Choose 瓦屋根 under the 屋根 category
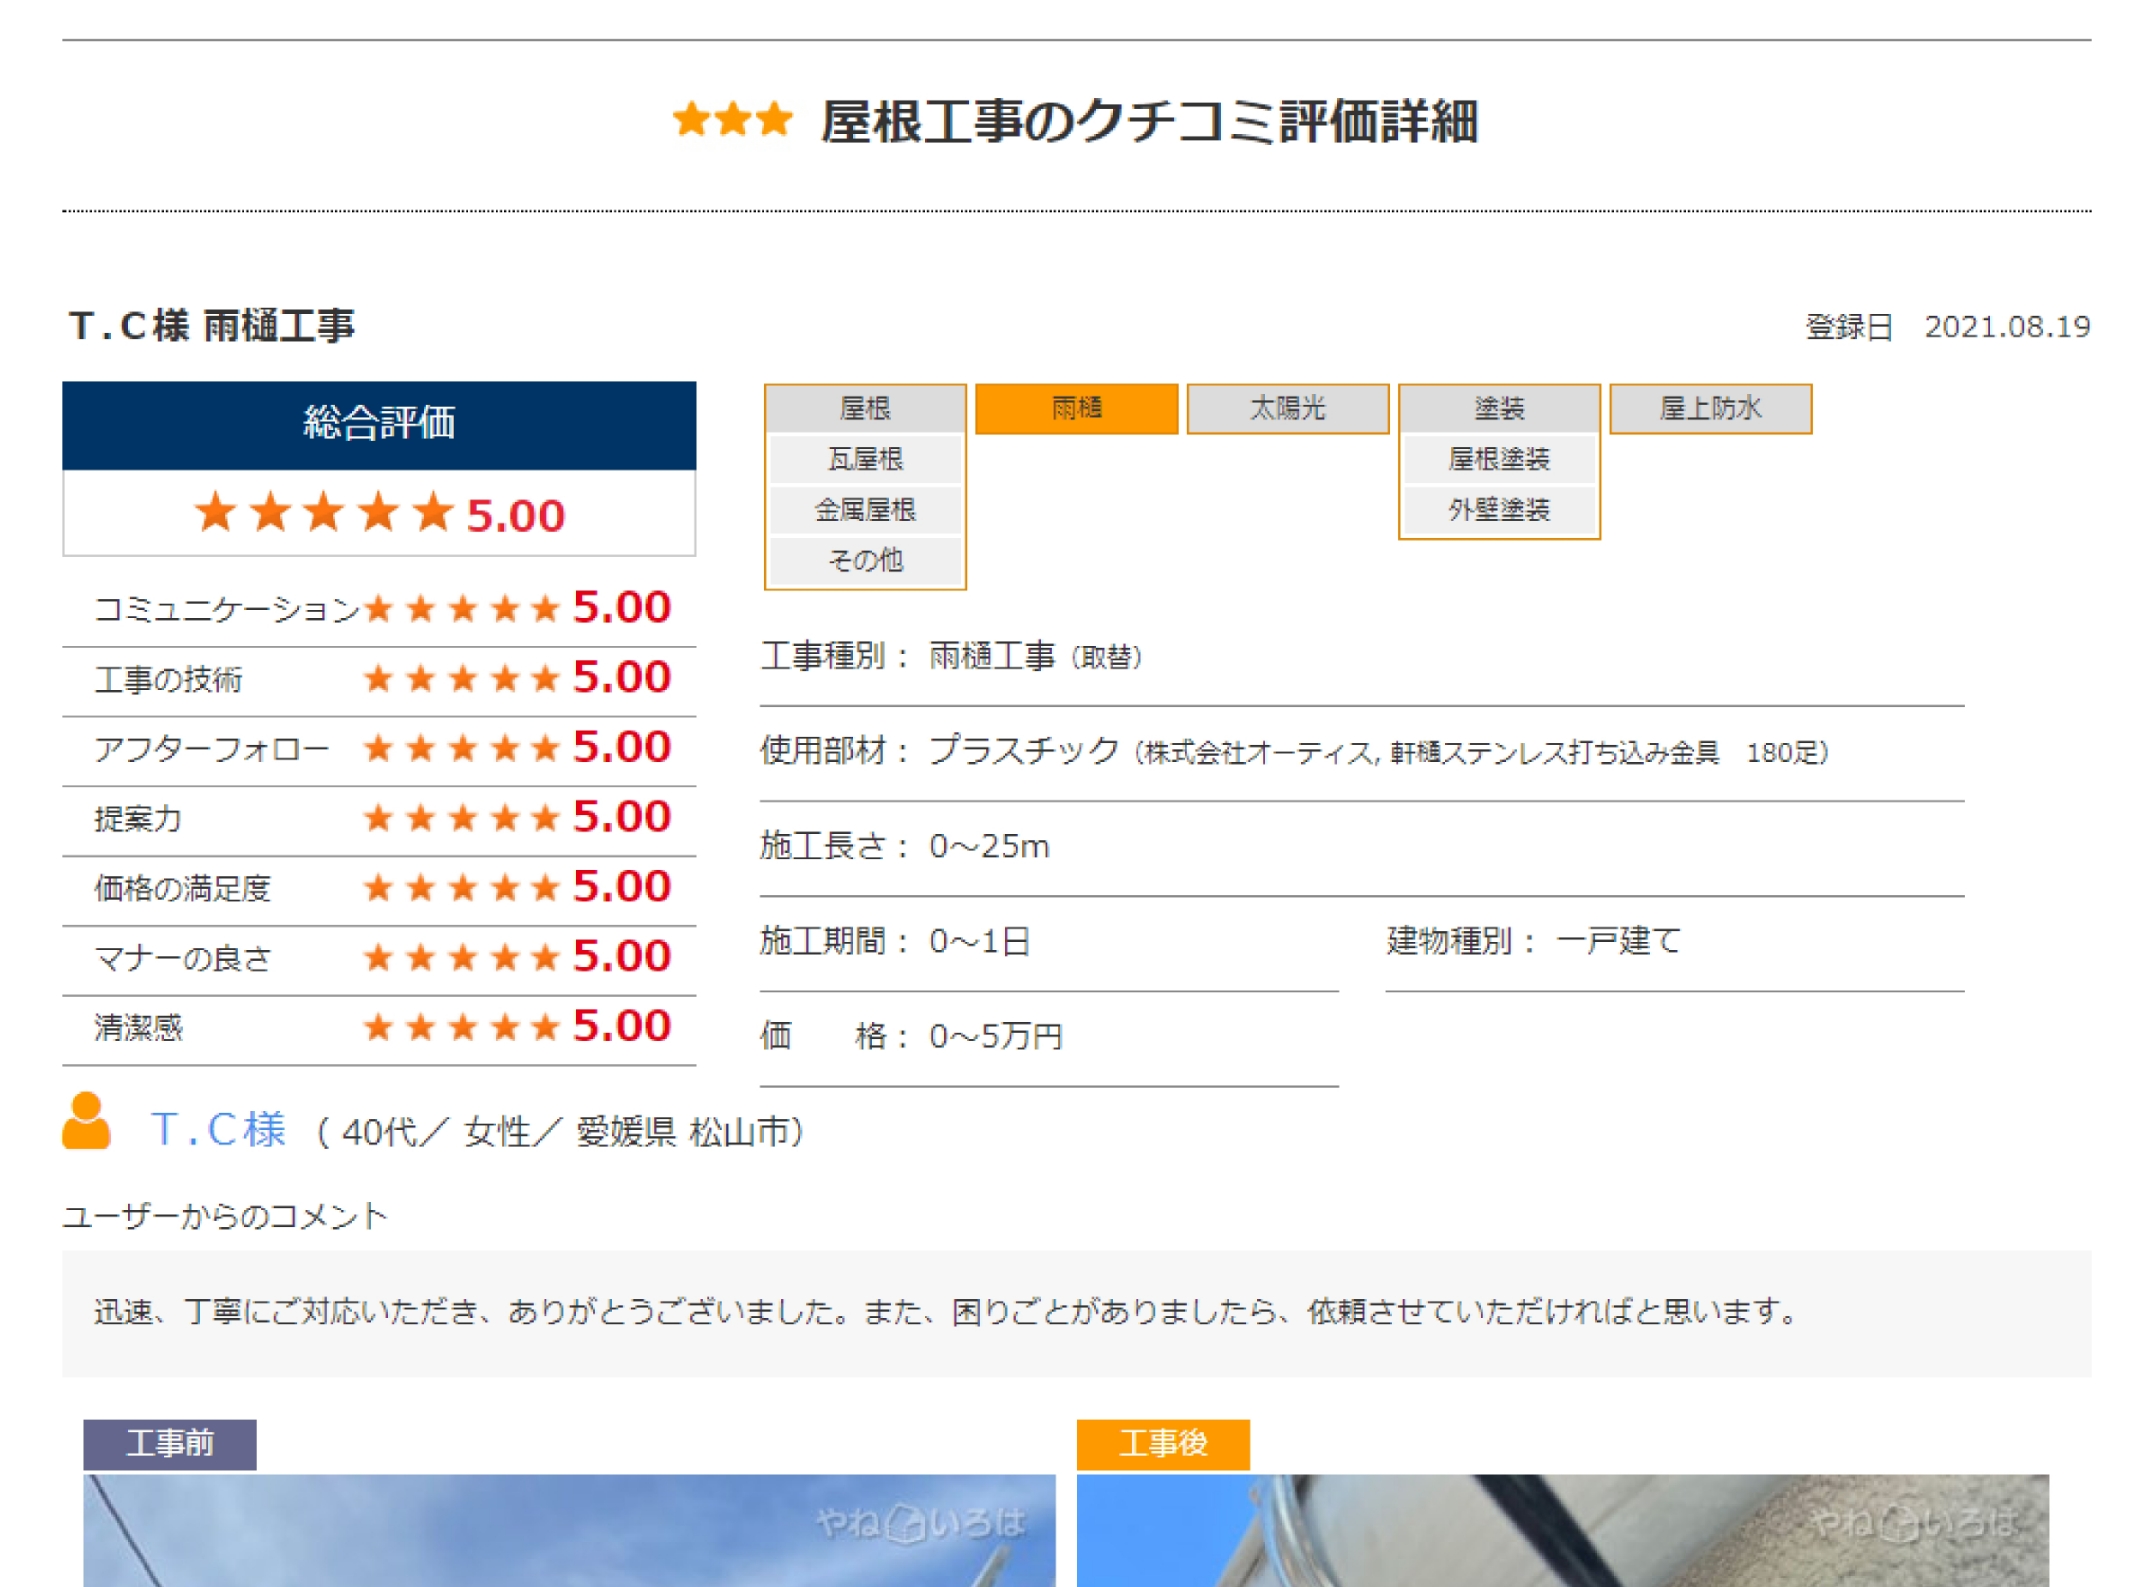The width and height of the screenshot is (2155, 1587). 865,459
